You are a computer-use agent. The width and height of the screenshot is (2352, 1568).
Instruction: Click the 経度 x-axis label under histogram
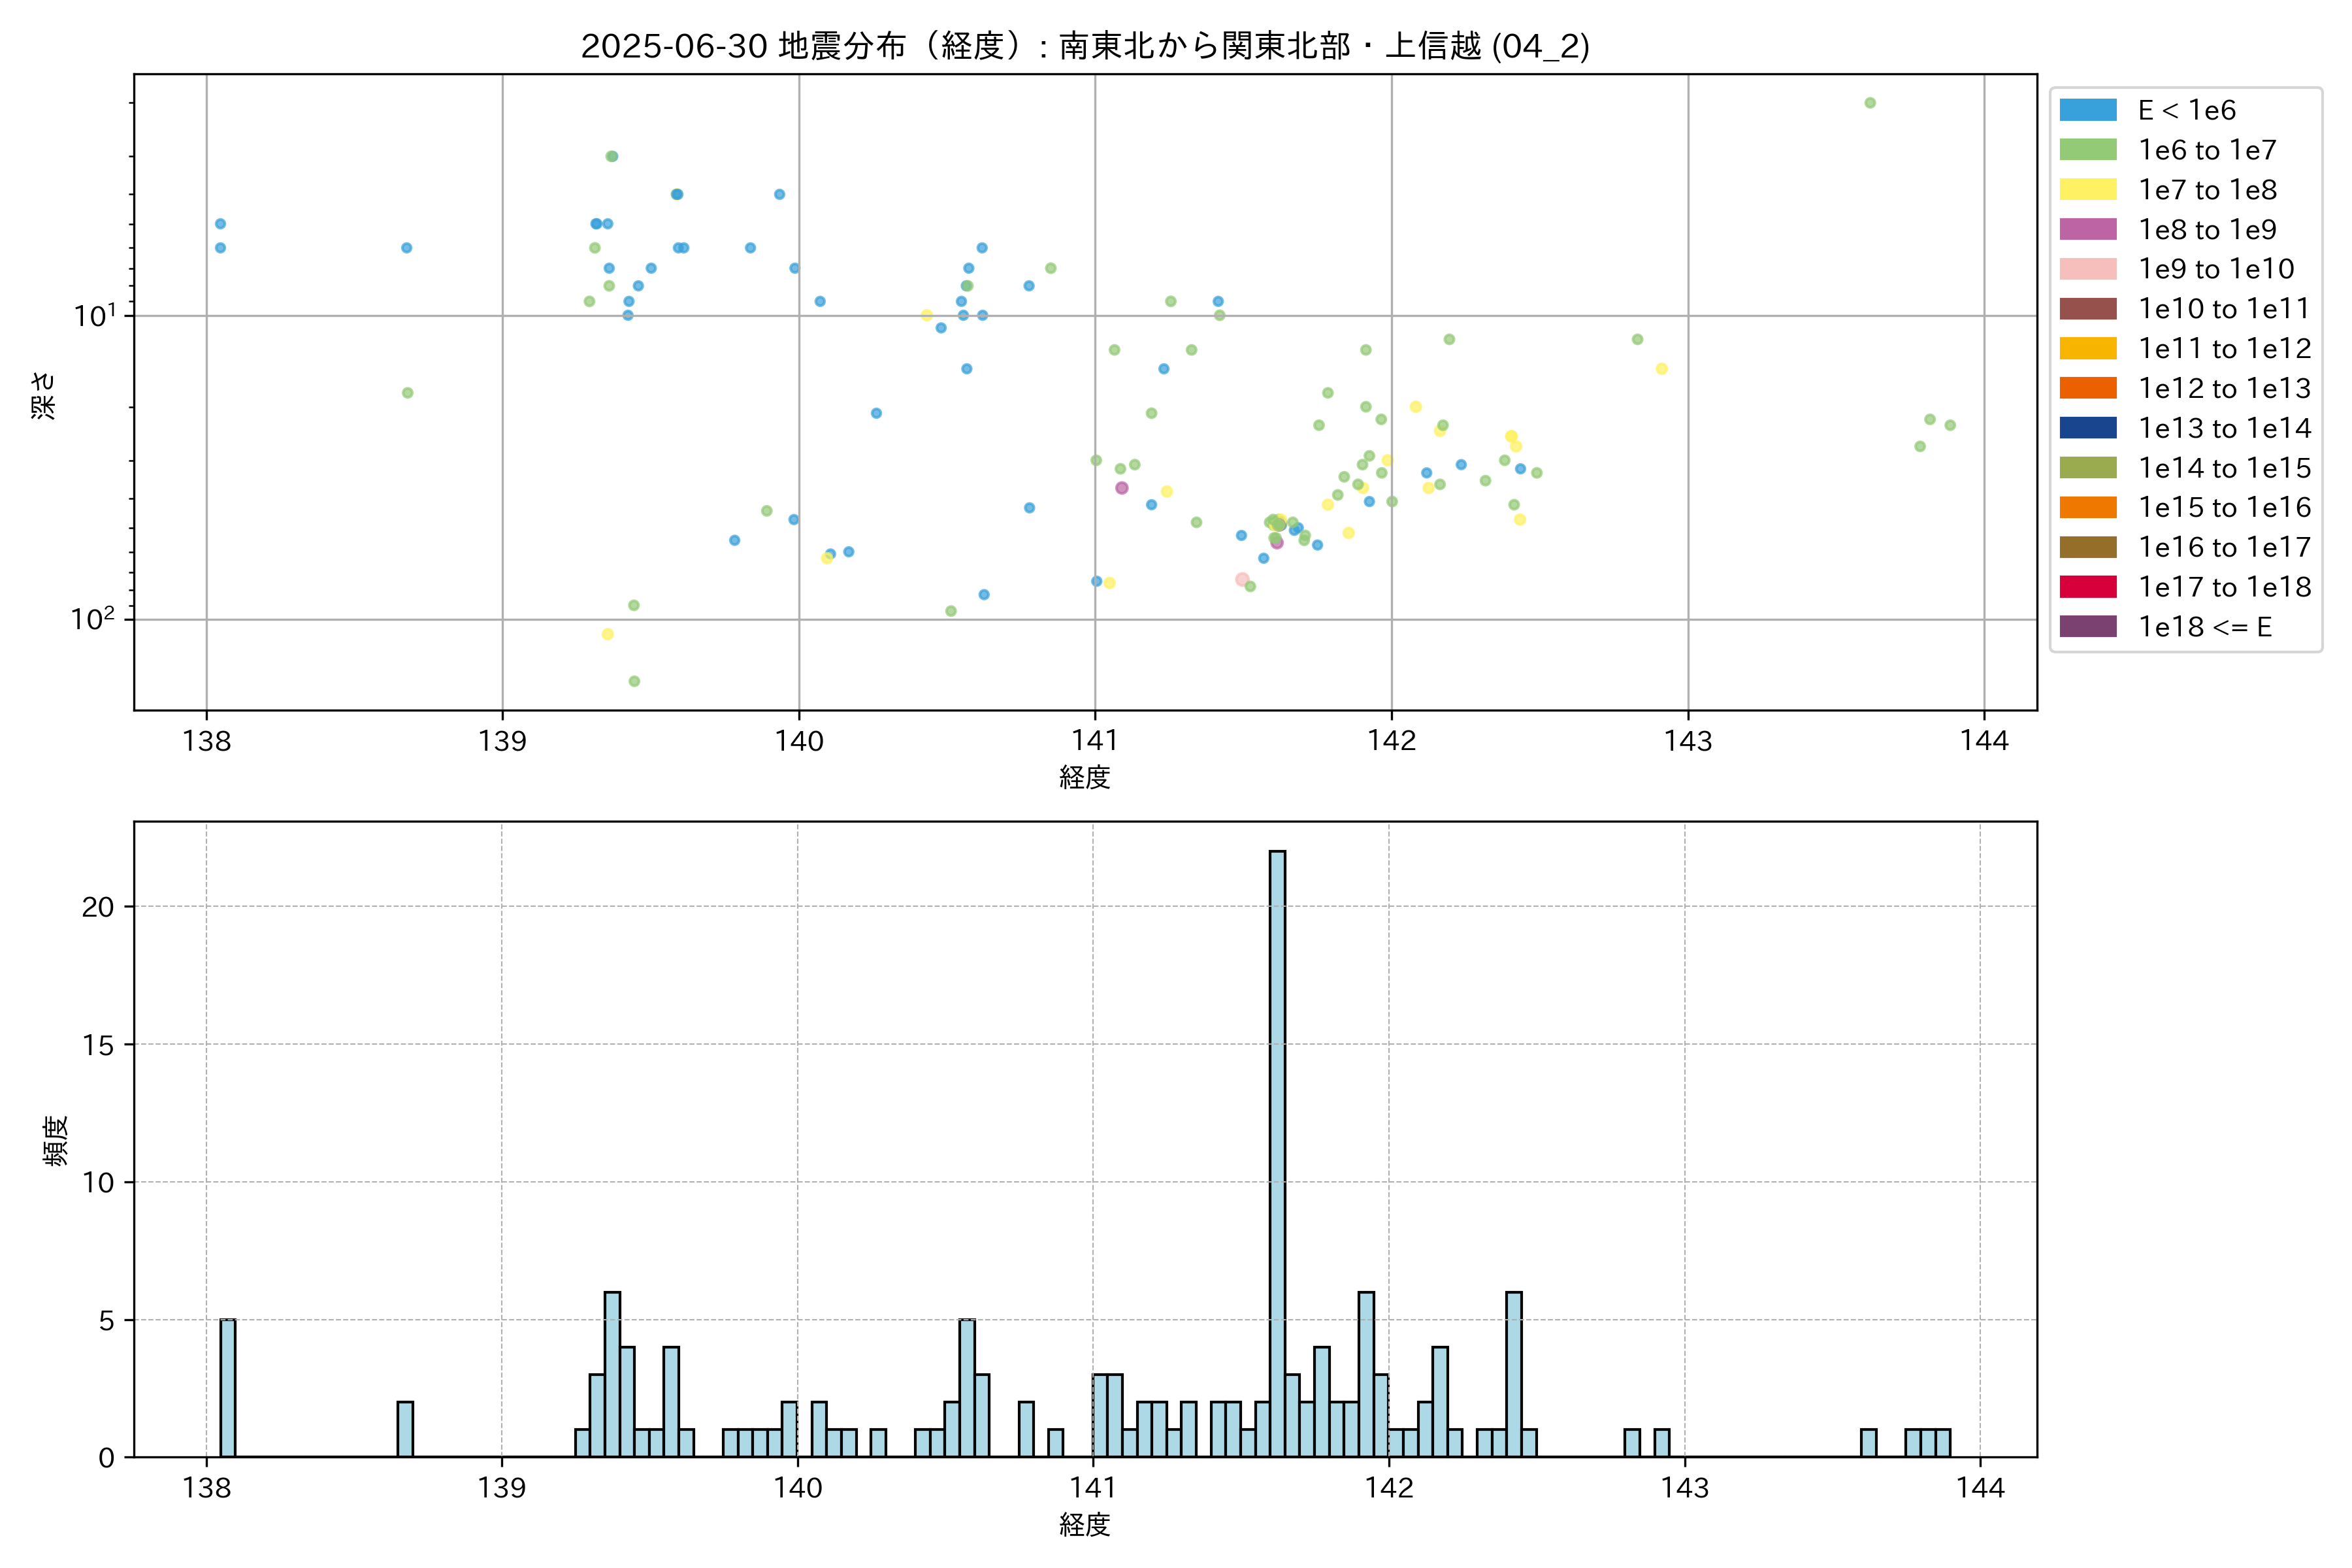click(1085, 1525)
